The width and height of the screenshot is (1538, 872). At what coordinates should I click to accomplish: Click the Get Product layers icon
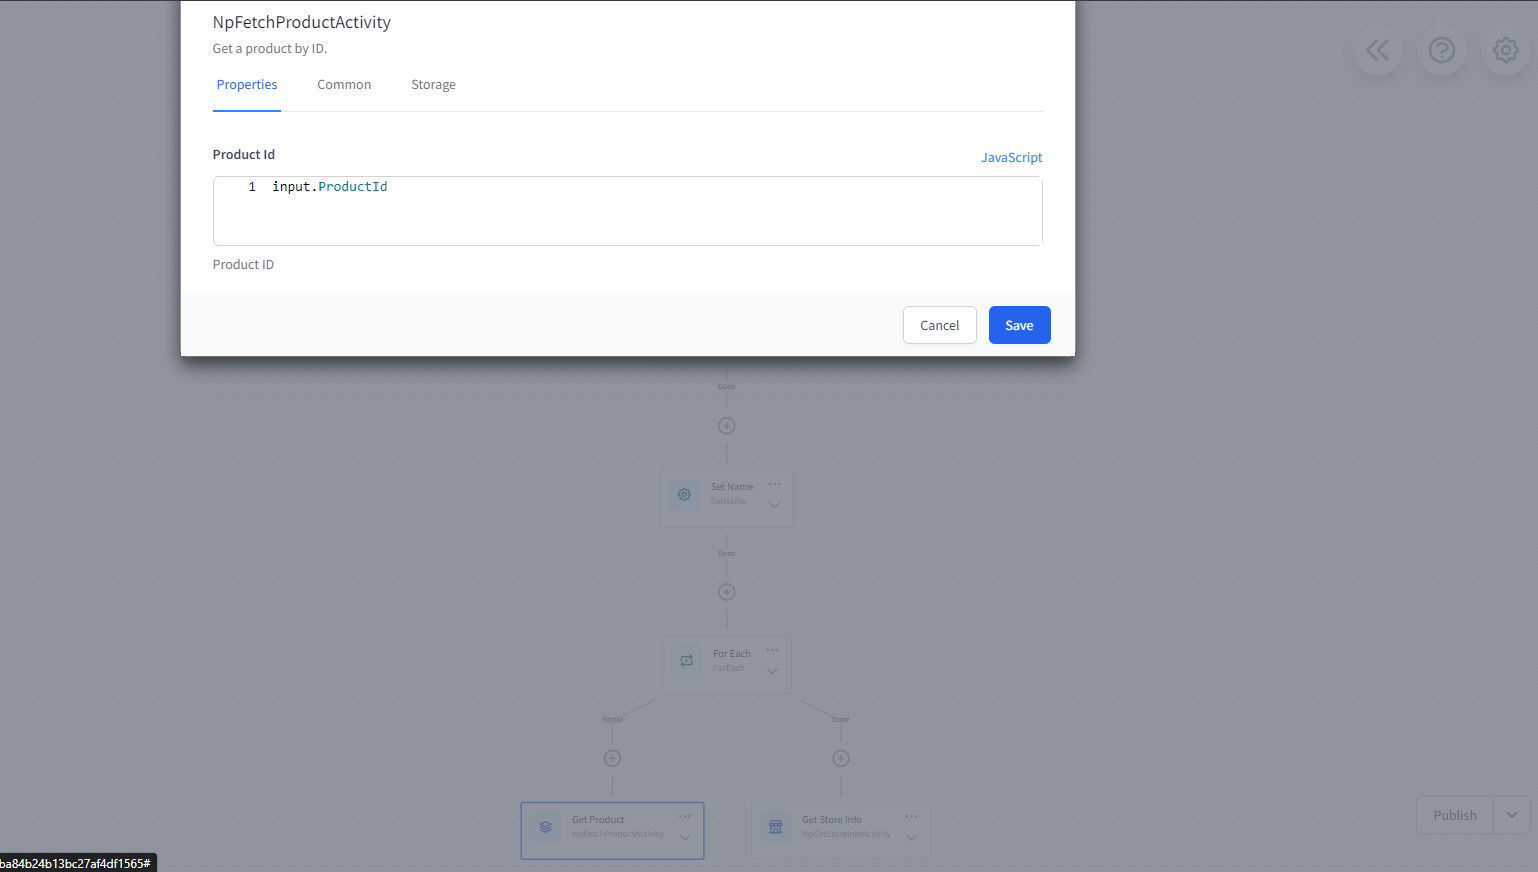(545, 827)
